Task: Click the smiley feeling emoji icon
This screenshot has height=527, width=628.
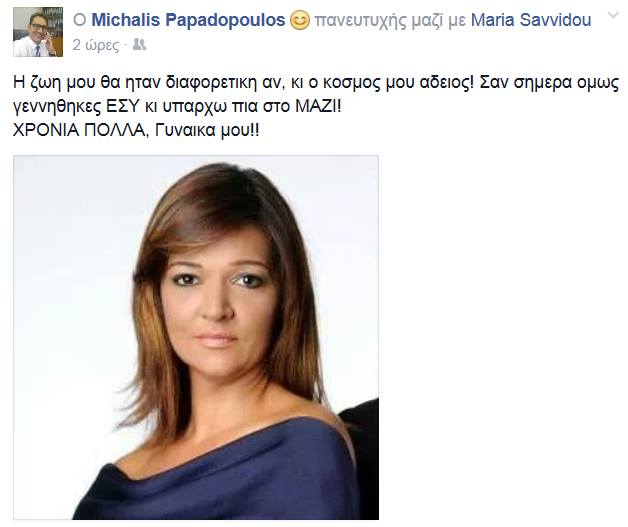Action: click(x=300, y=20)
